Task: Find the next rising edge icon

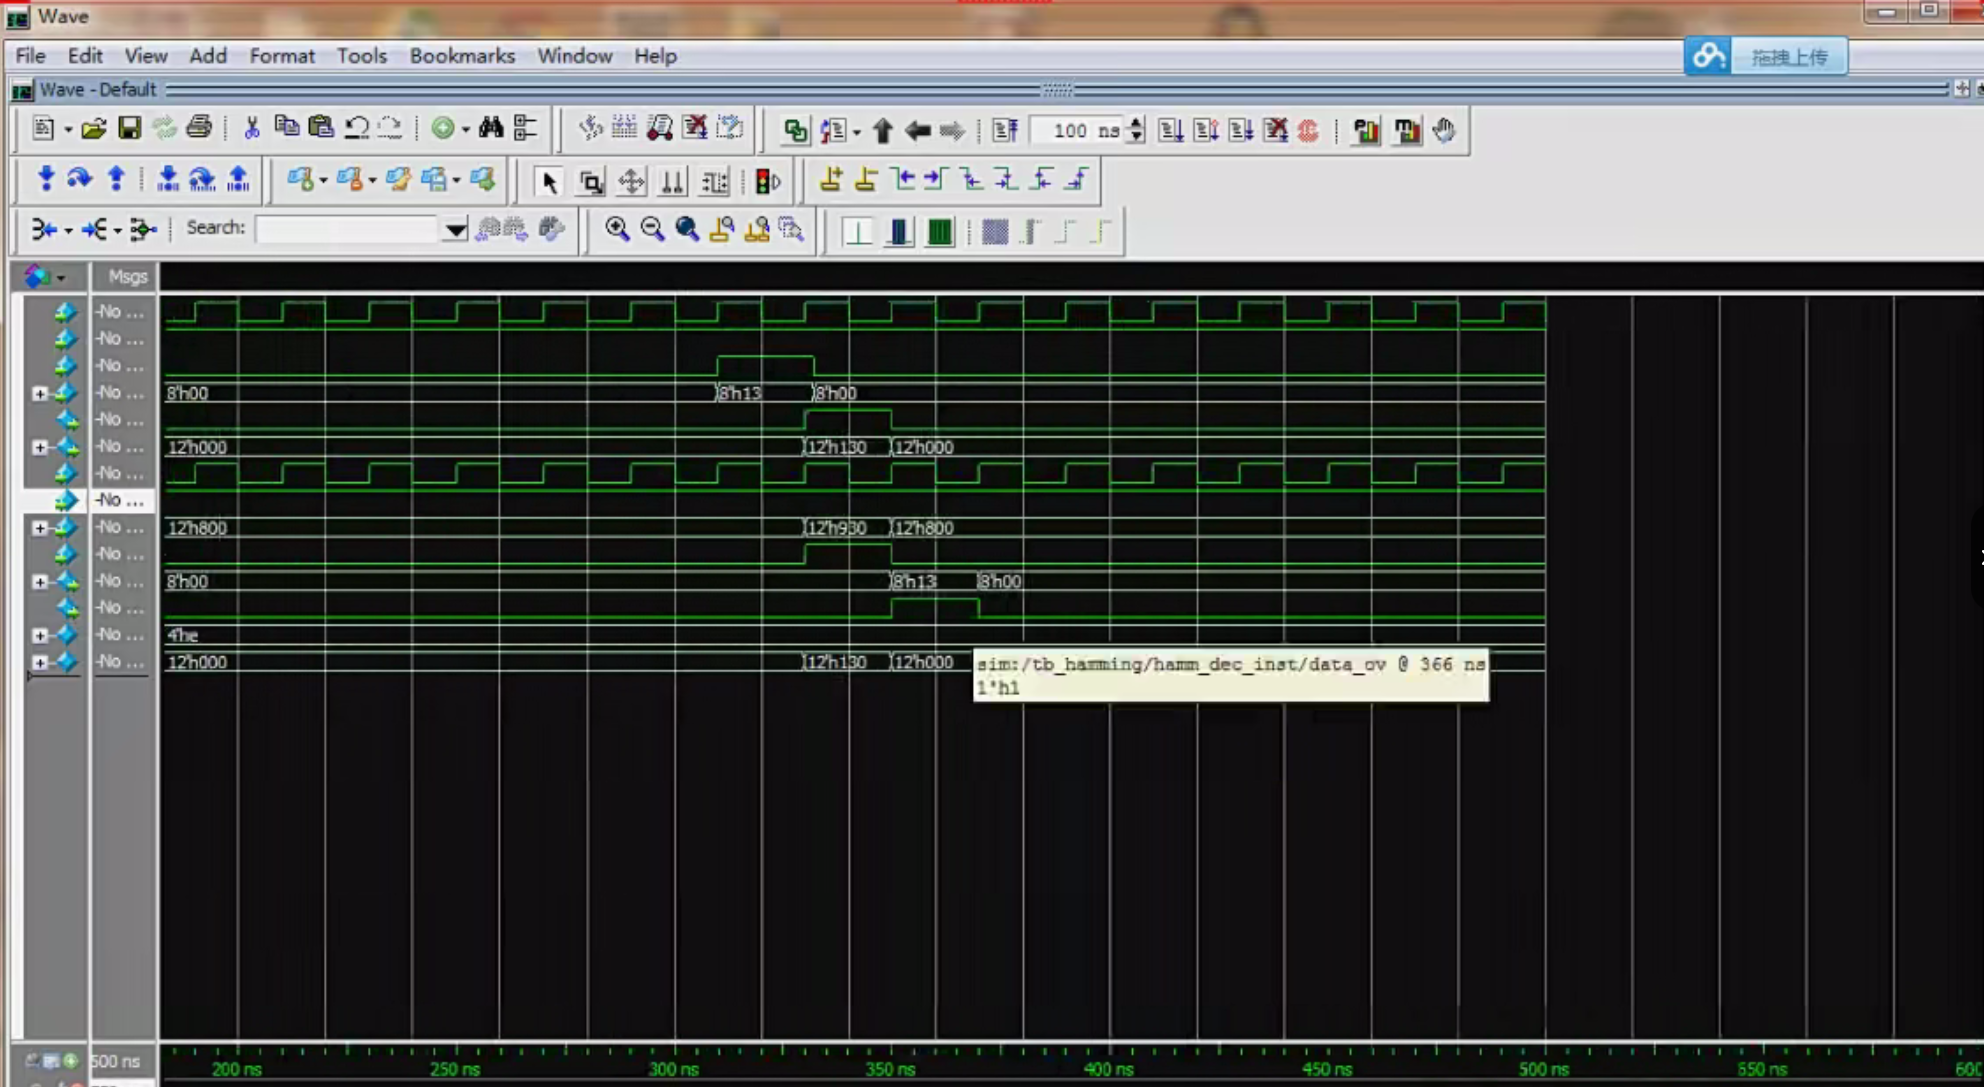Action: [1076, 180]
